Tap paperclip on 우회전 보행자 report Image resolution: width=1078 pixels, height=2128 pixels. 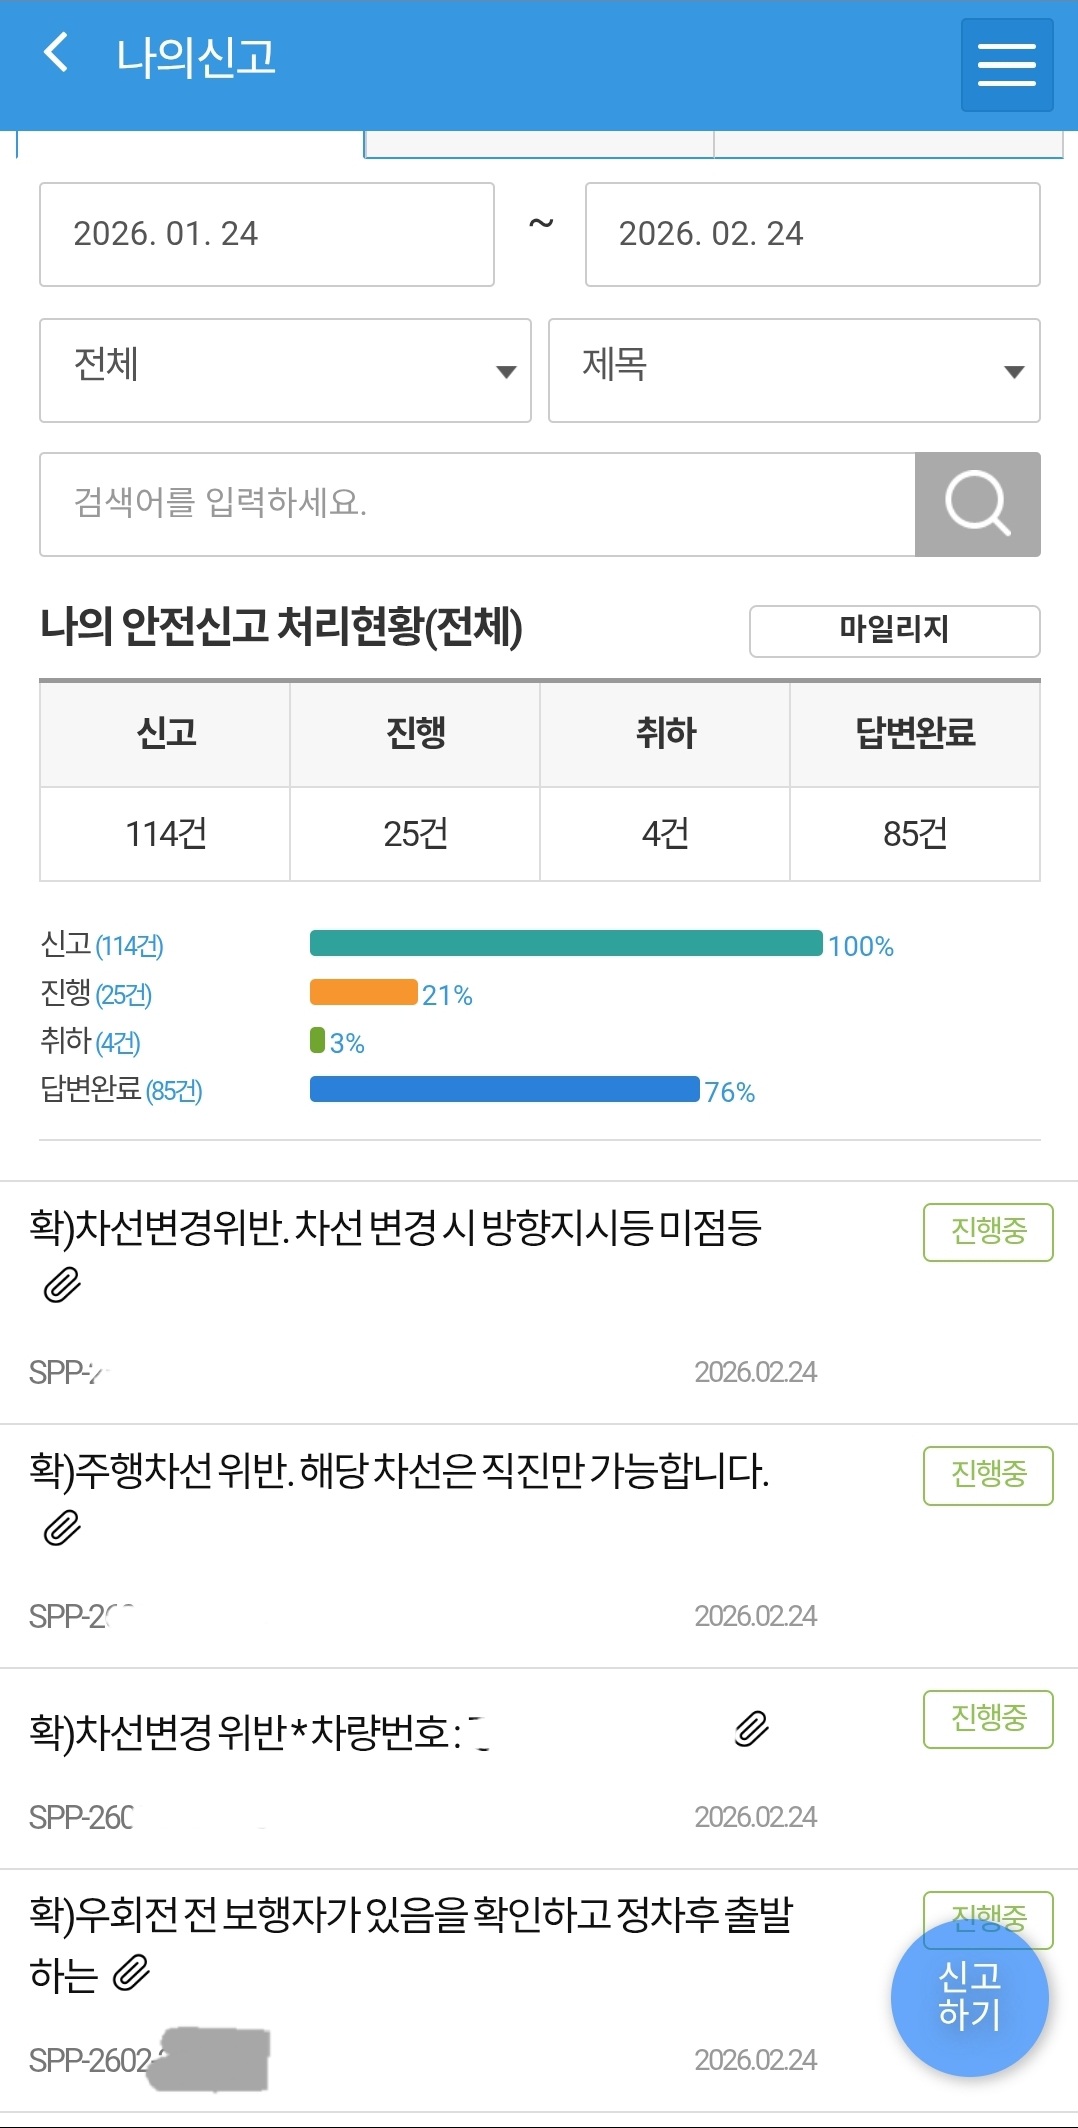click(x=131, y=1973)
